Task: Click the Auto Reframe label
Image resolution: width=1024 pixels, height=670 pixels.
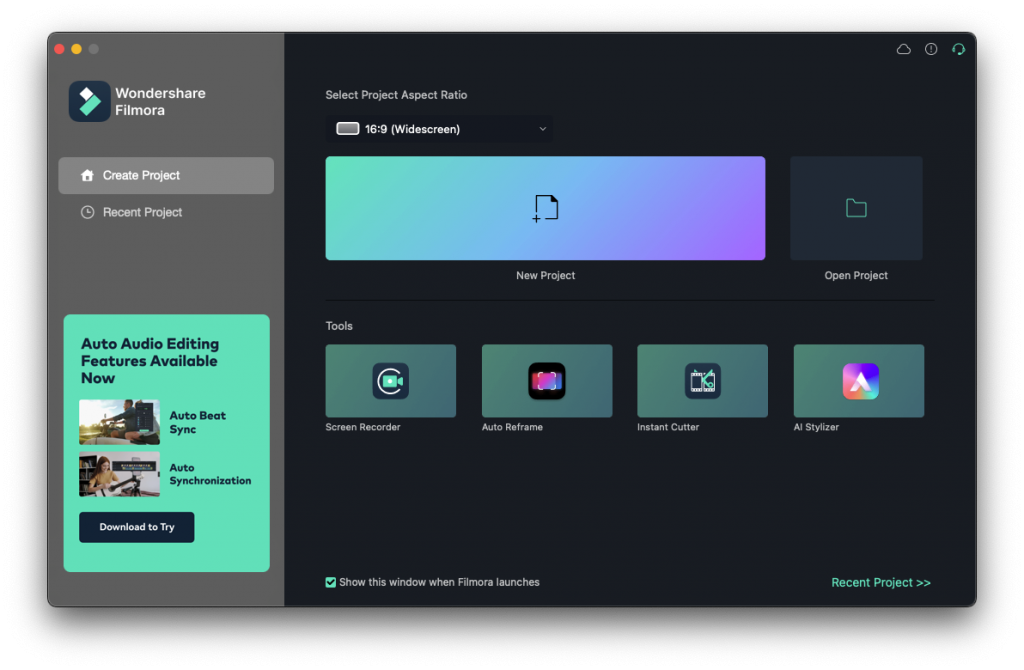Action: 512,427
